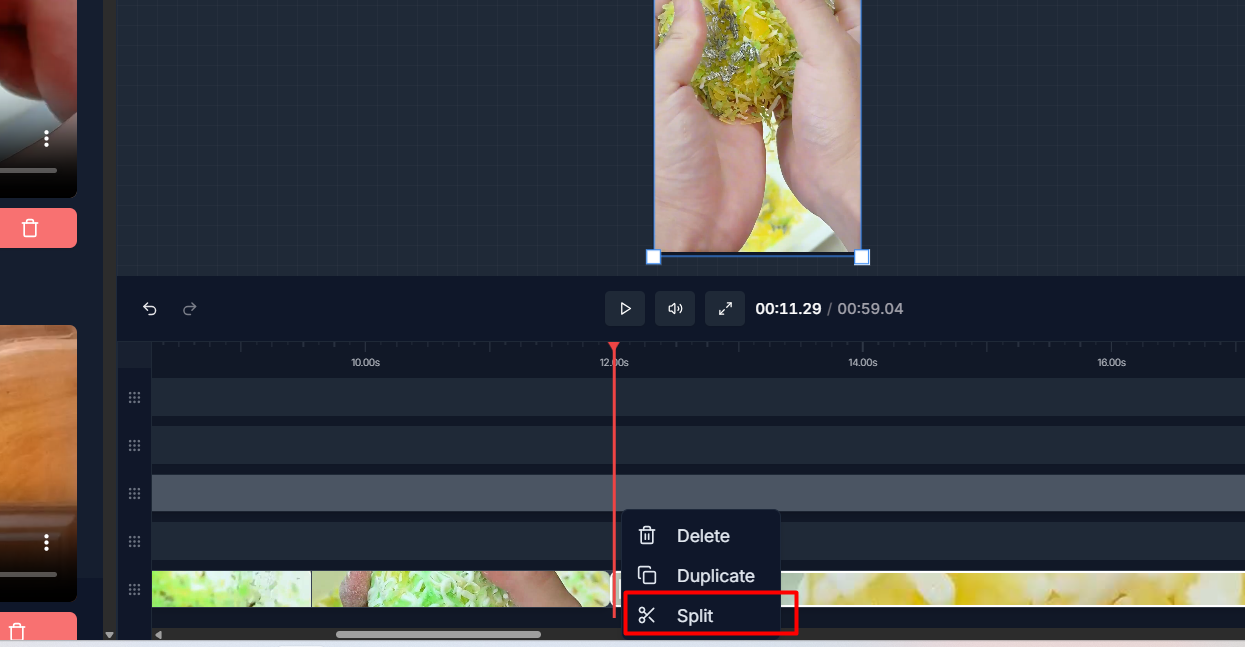Viewport: 1245px width, 647px height.
Task: Click the 10.00s mark on the ruler
Action: click(x=366, y=362)
